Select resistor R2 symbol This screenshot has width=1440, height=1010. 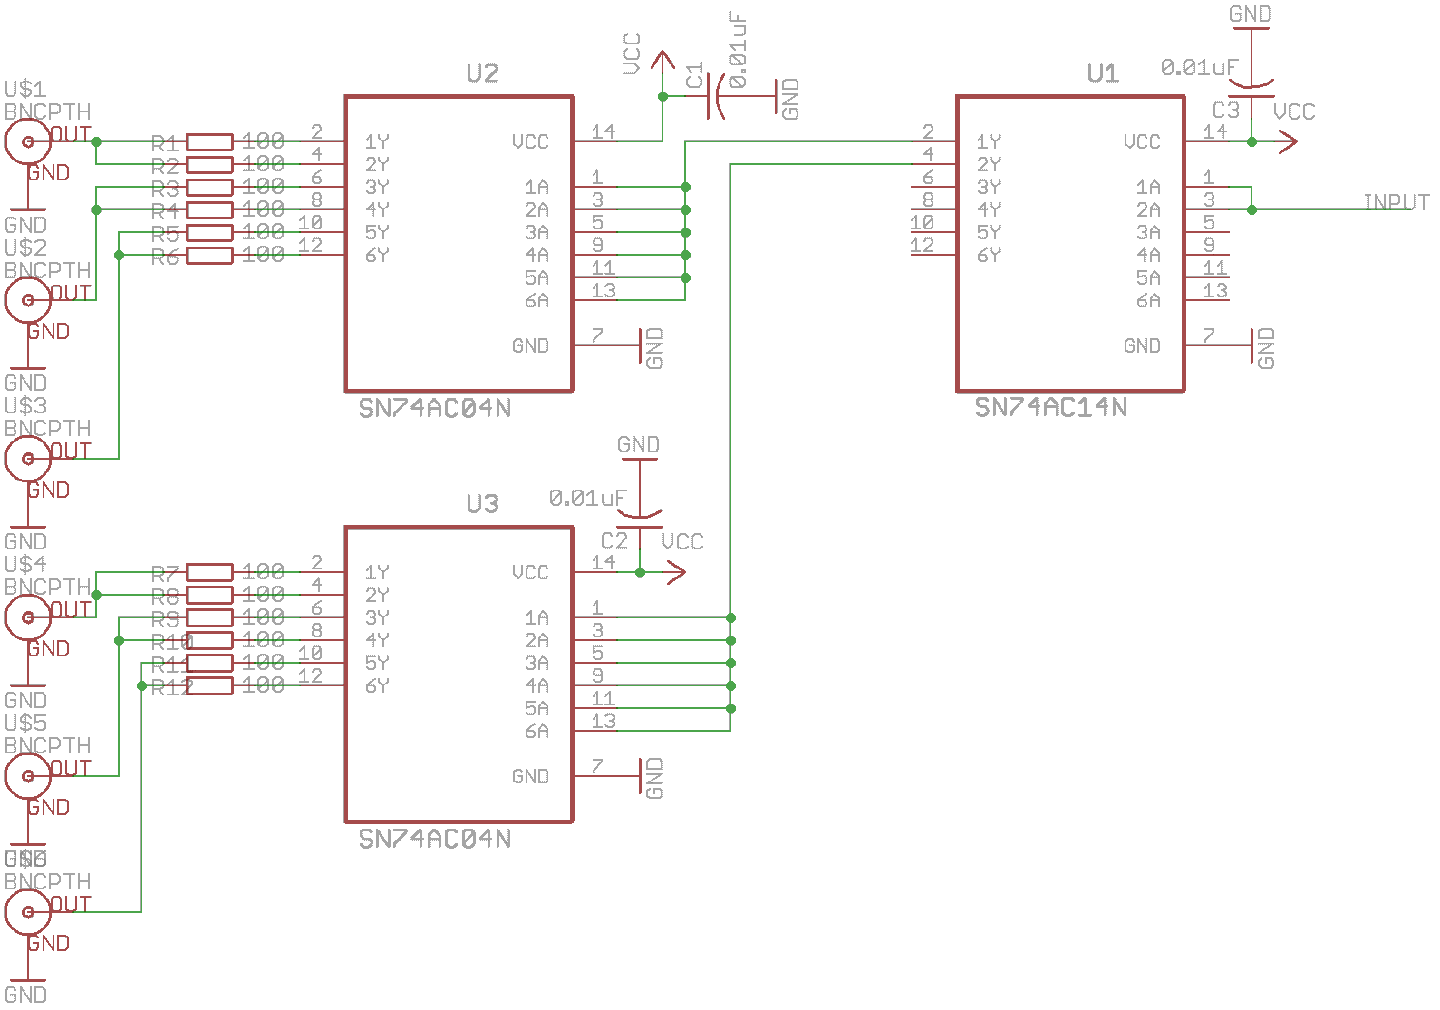[210, 165]
